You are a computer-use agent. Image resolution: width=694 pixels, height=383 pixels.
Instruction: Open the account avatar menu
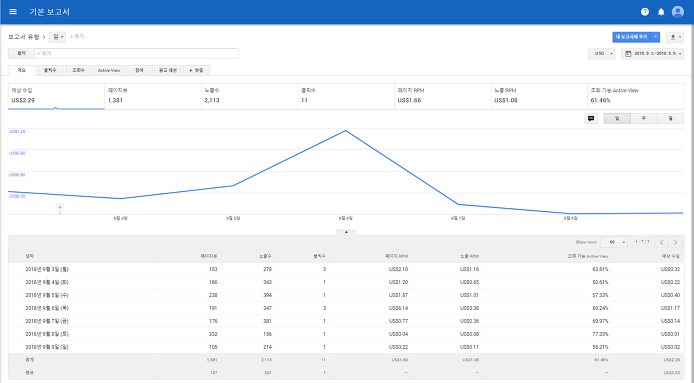[678, 12]
